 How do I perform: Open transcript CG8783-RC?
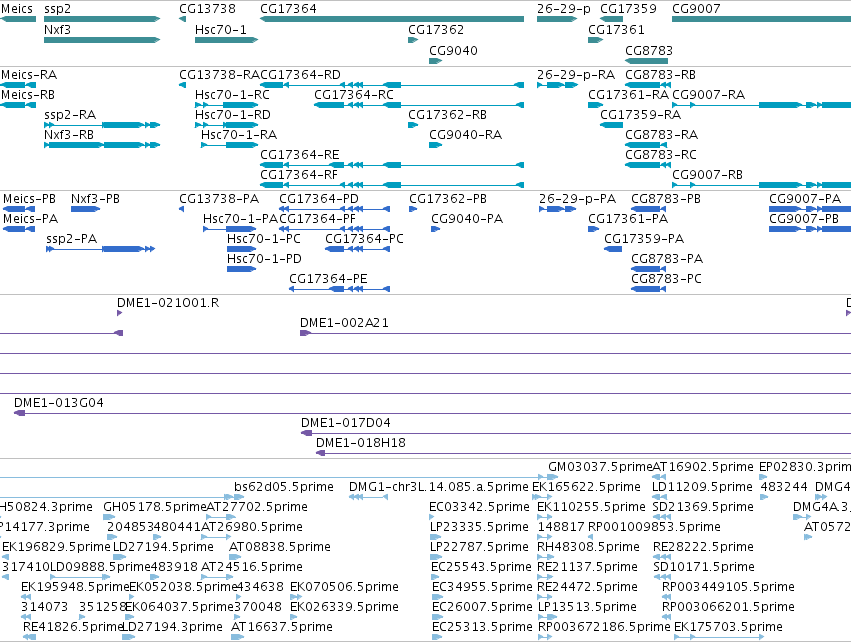661,155
